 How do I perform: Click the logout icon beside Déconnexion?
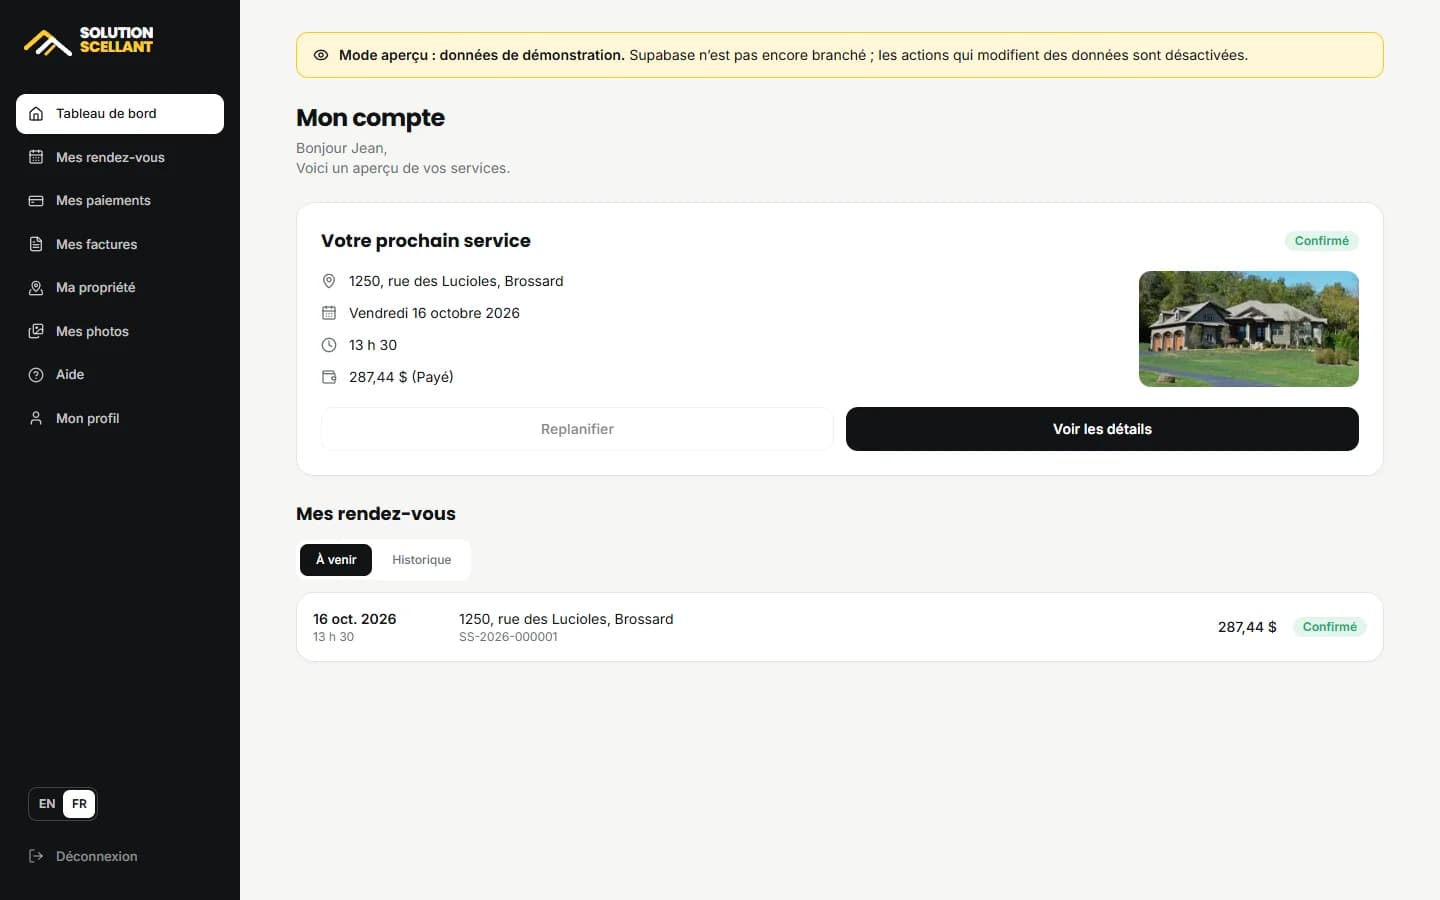[x=36, y=856]
